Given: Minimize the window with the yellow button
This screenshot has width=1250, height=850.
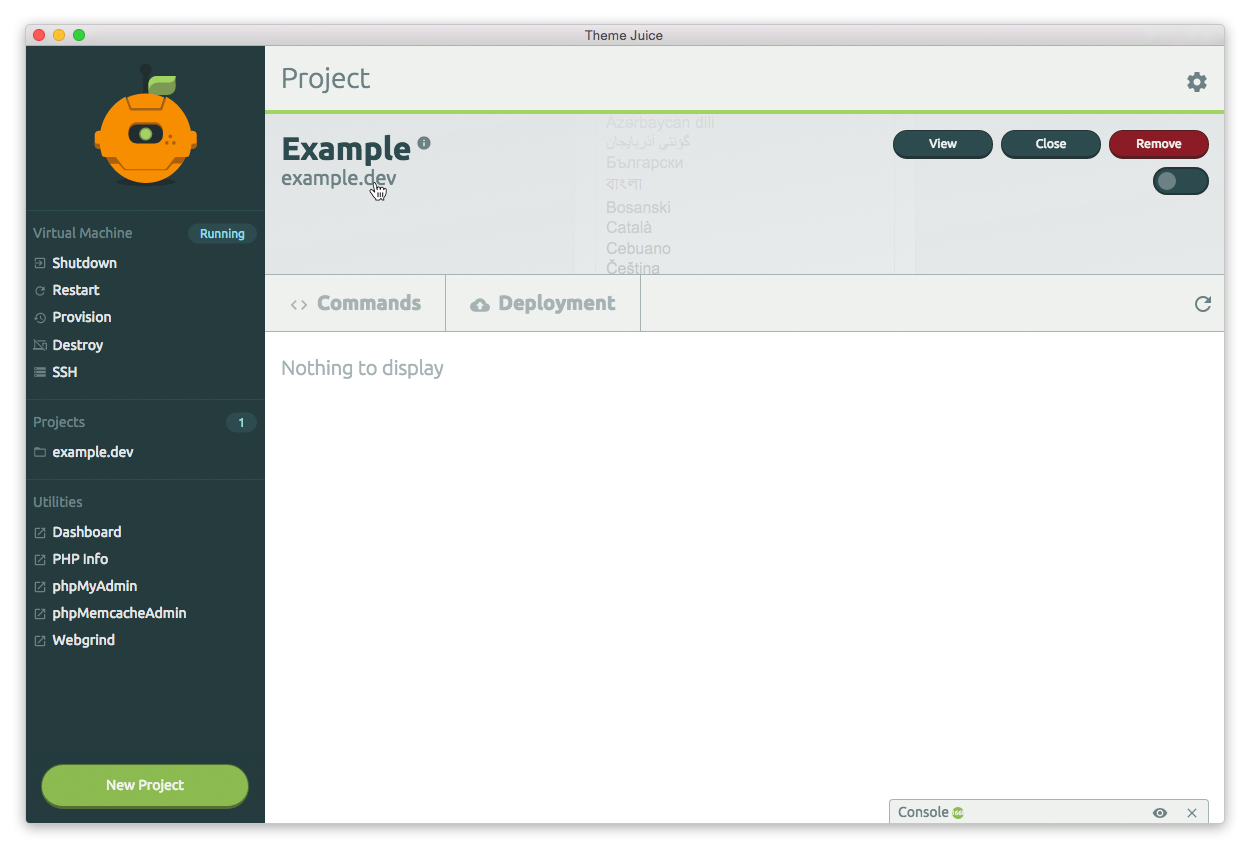Looking at the screenshot, I should click(59, 35).
